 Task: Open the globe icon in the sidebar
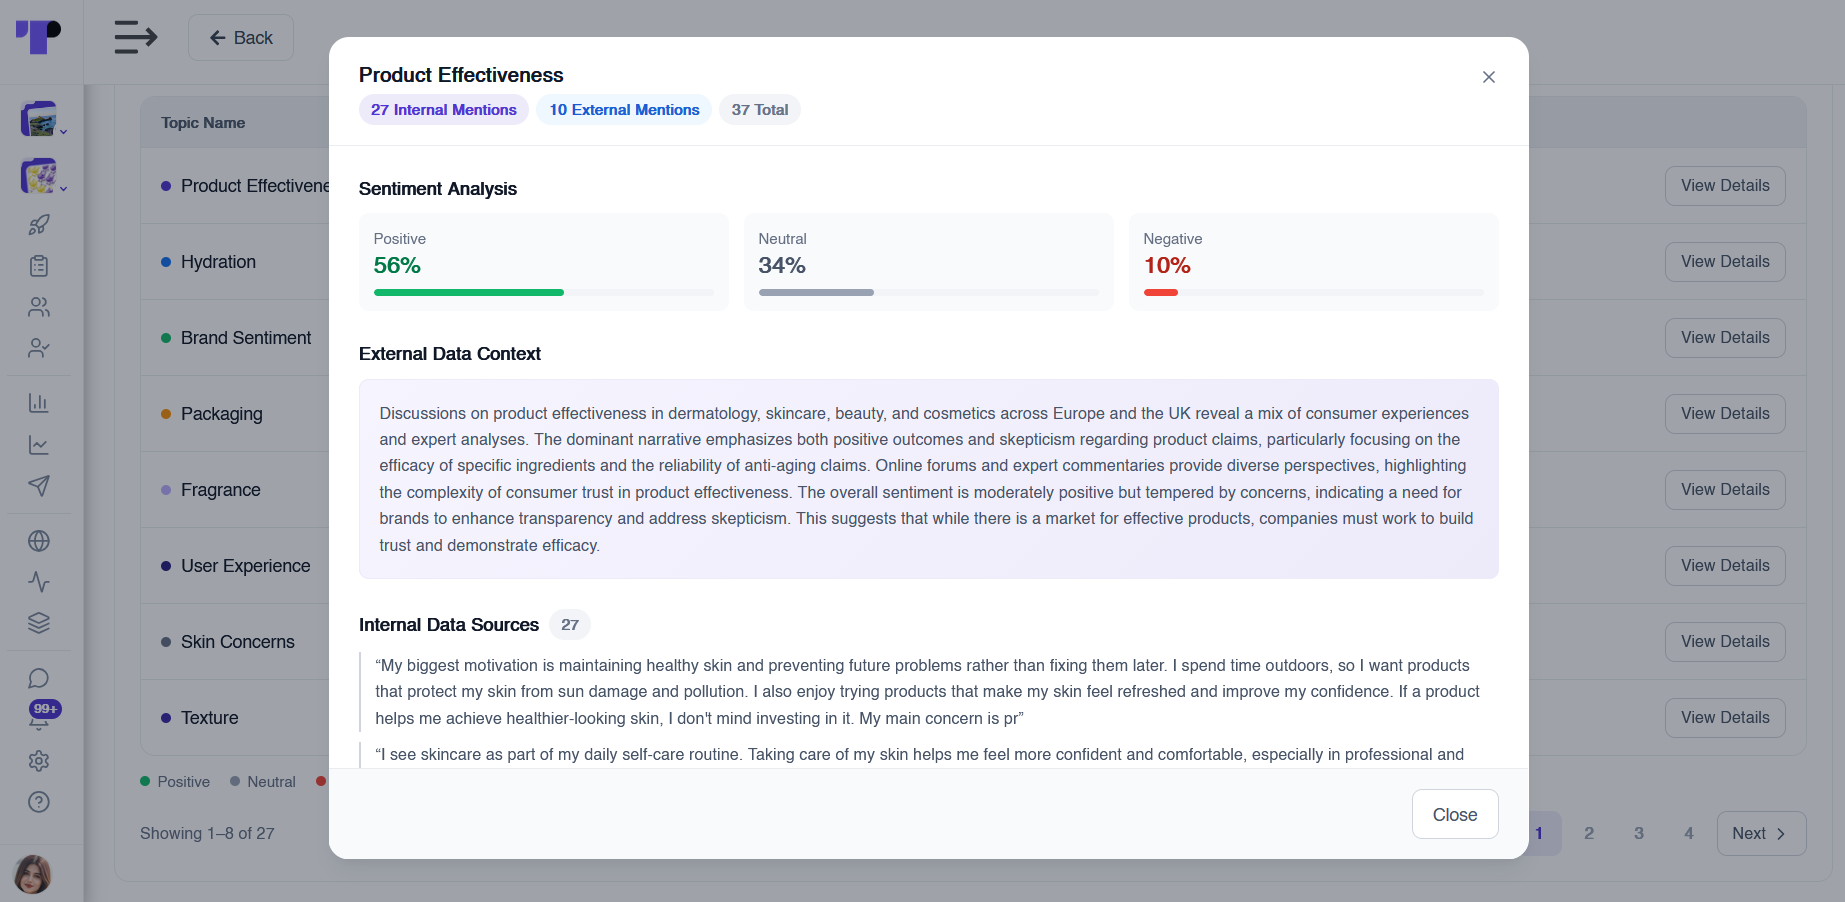click(x=39, y=541)
